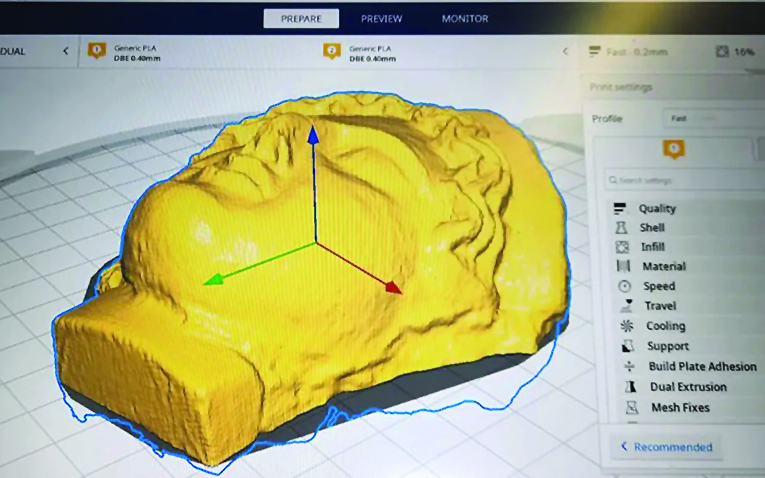Click the Build Plate Adhesion label
The width and height of the screenshot is (765, 478).
pos(703,366)
